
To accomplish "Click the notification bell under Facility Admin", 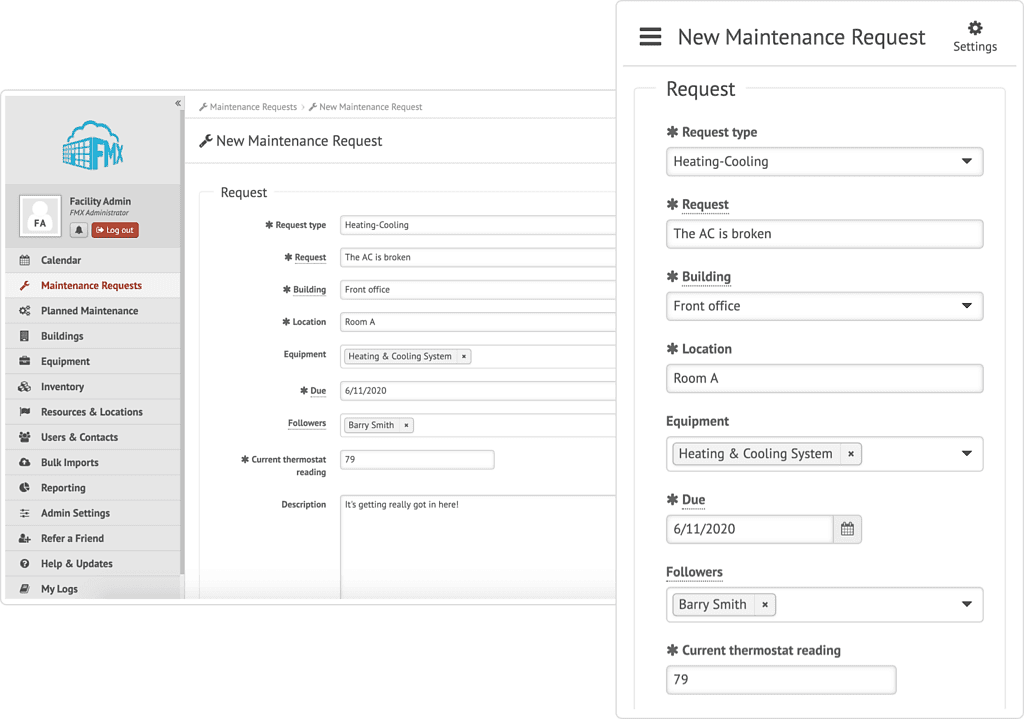I will click(x=78, y=230).
